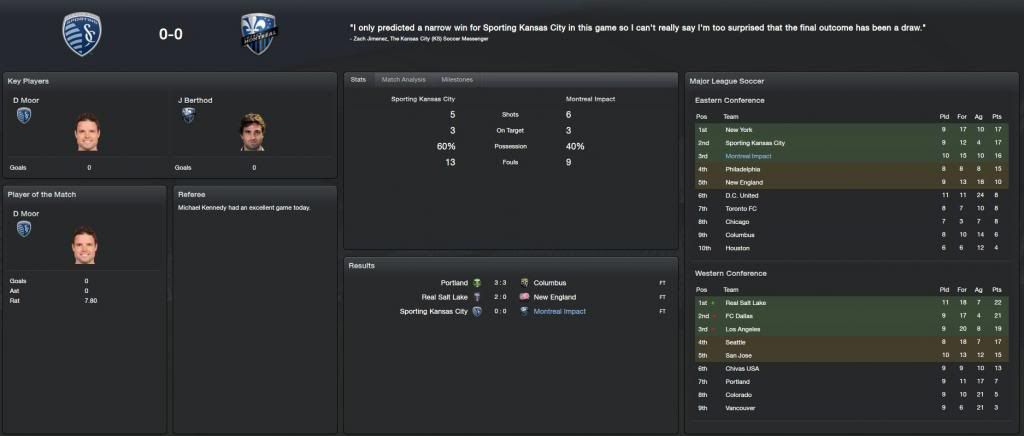Click the Real Salt Lake badge in Results
This screenshot has width=1024, height=436.
[477, 297]
